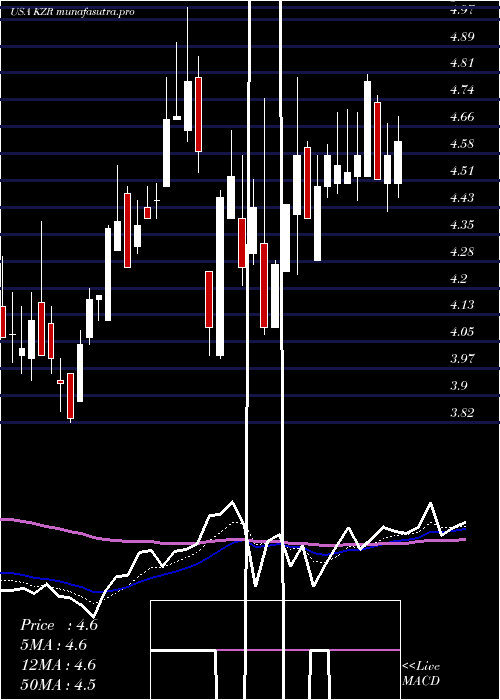This screenshot has width=500, height=700.
Task: Click the 4.89 price axis label
Action: [462, 37]
